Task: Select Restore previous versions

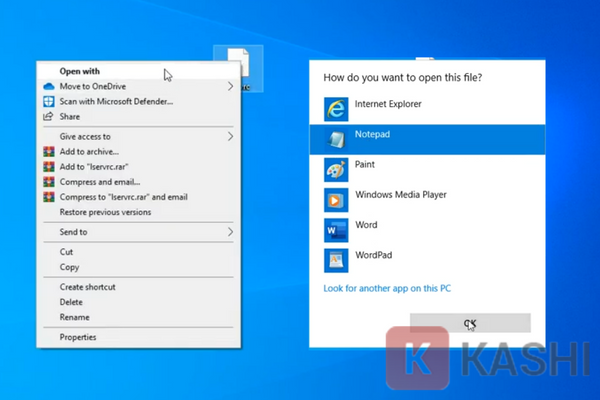Action: 106,212
